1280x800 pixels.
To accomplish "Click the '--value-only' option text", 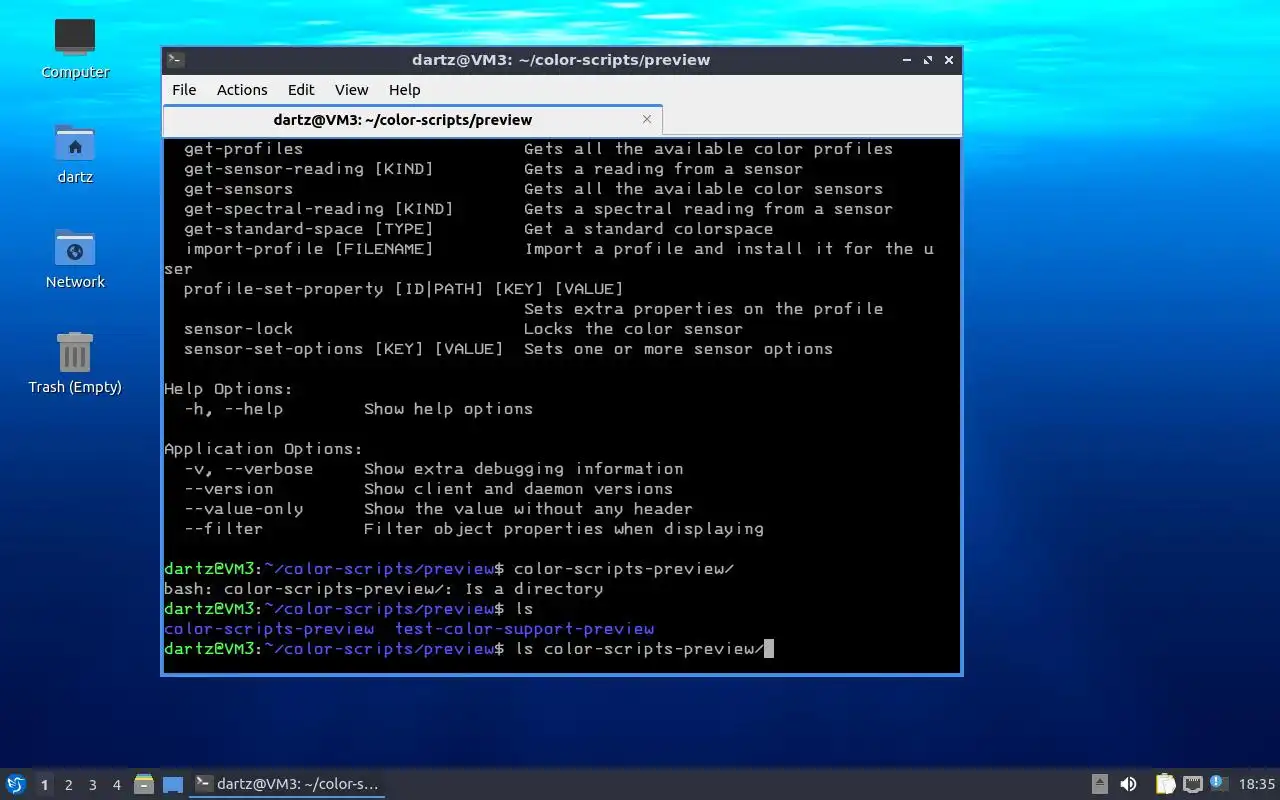I will coord(243,509).
